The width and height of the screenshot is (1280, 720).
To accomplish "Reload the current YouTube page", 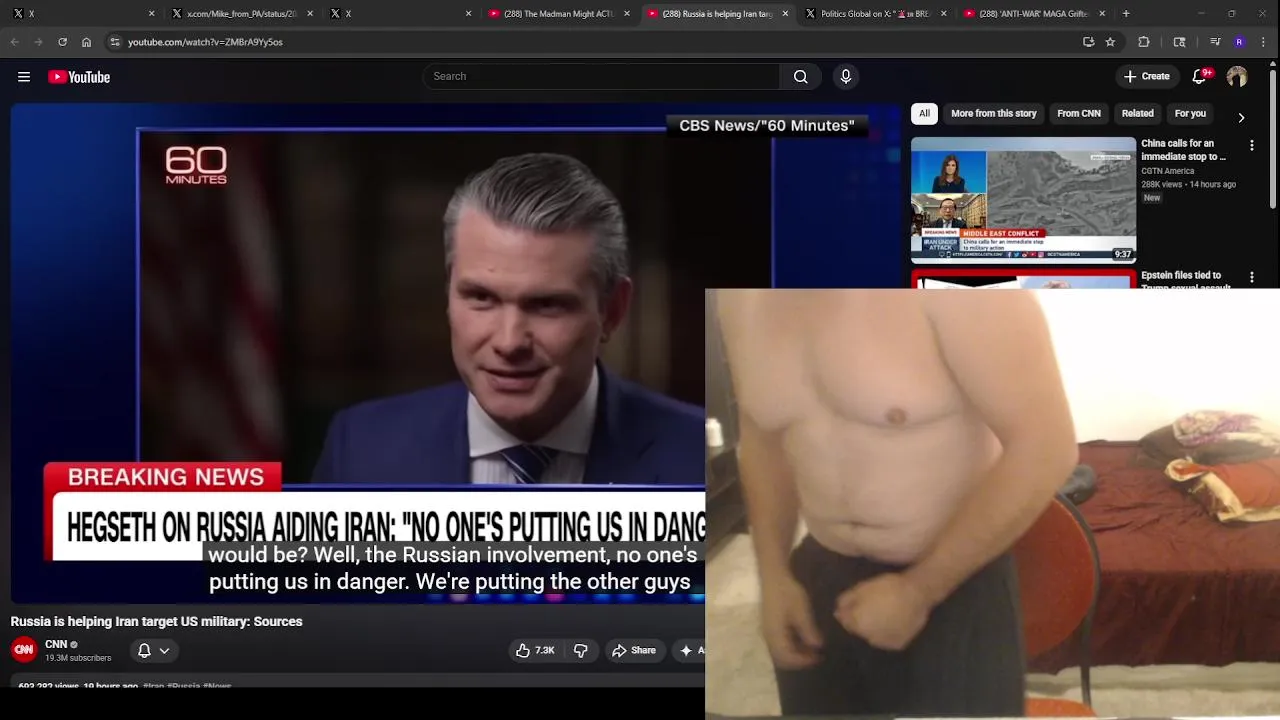I will tap(62, 42).
